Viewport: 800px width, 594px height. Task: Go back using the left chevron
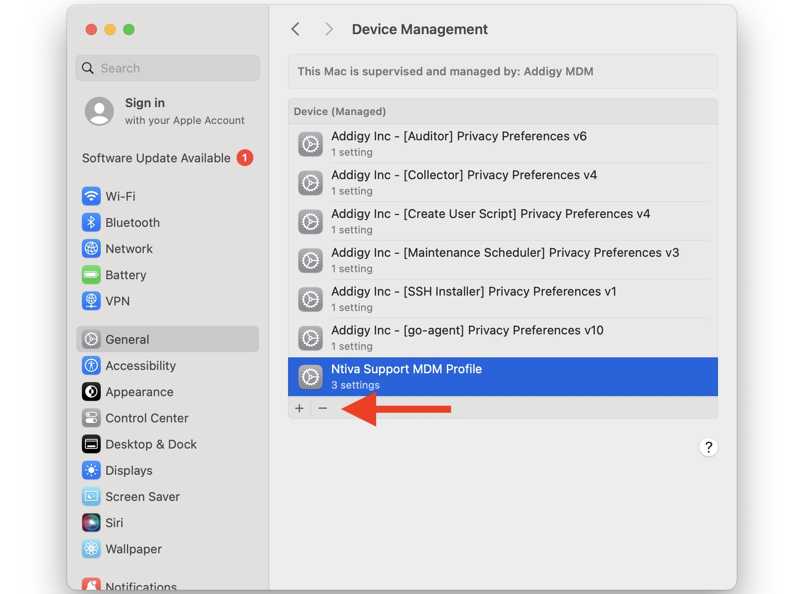pyautogui.click(x=296, y=29)
